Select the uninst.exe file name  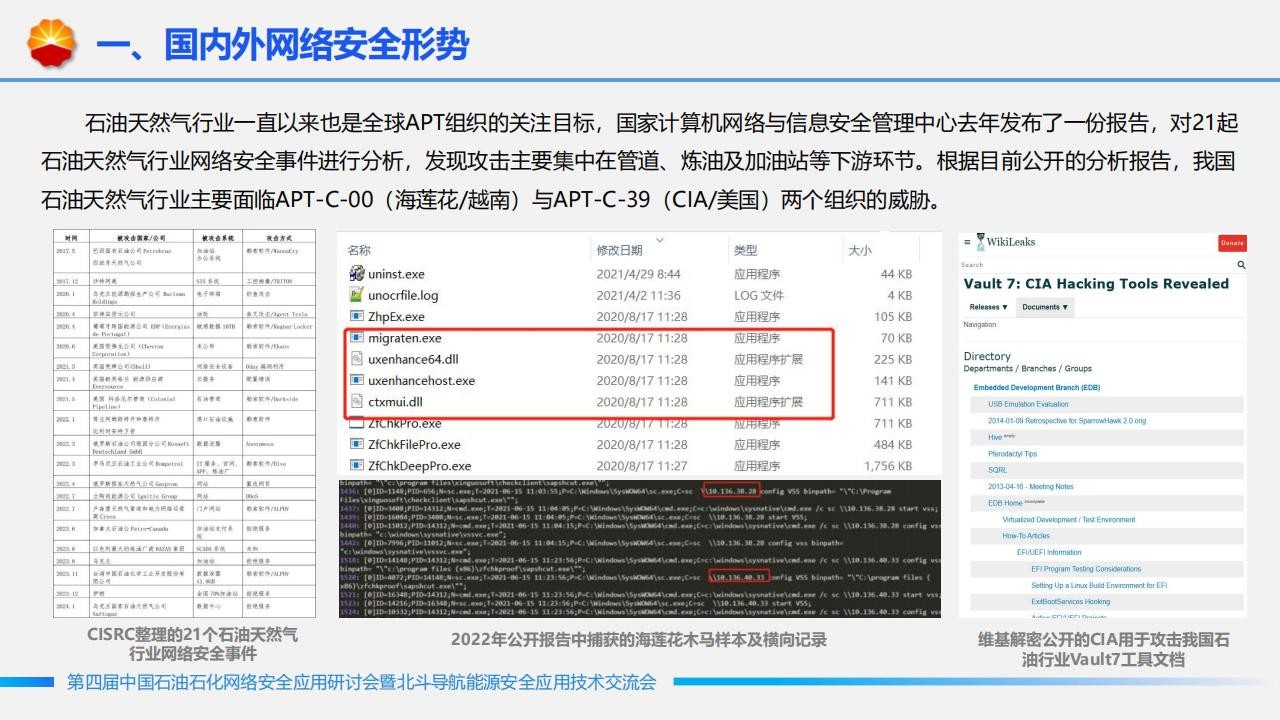pyautogui.click(x=396, y=274)
